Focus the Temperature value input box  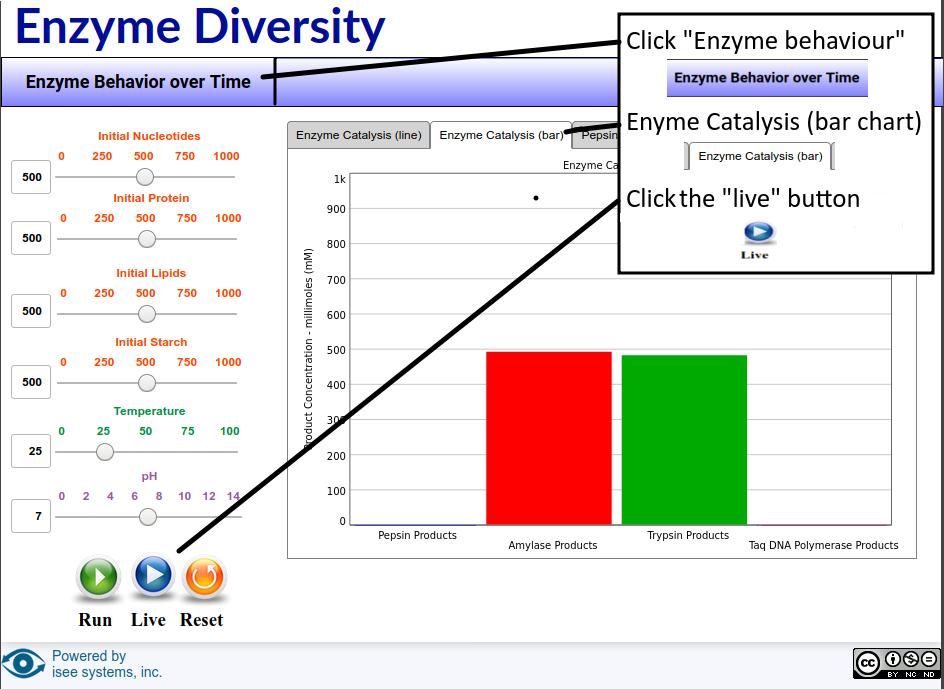point(32,451)
